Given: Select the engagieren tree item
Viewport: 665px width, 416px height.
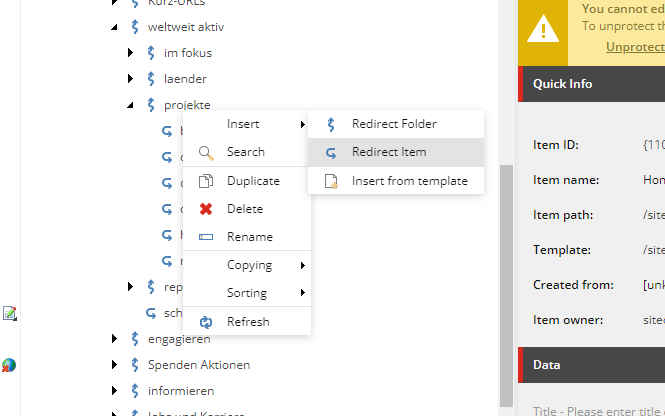Looking at the screenshot, I should [179, 339].
